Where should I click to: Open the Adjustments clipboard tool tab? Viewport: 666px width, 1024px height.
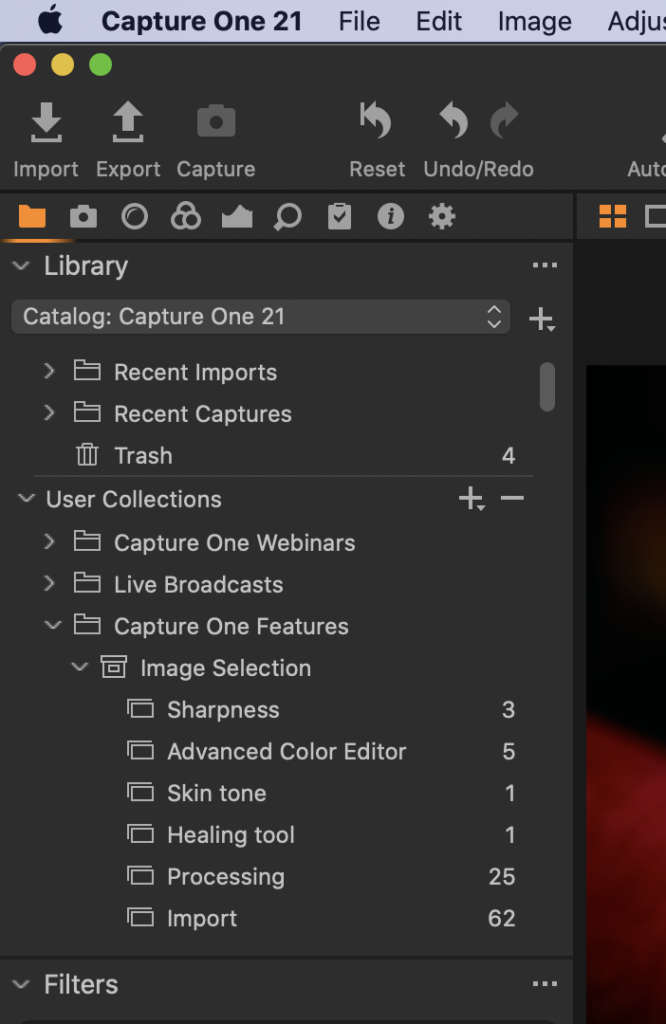(x=340, y=216)
